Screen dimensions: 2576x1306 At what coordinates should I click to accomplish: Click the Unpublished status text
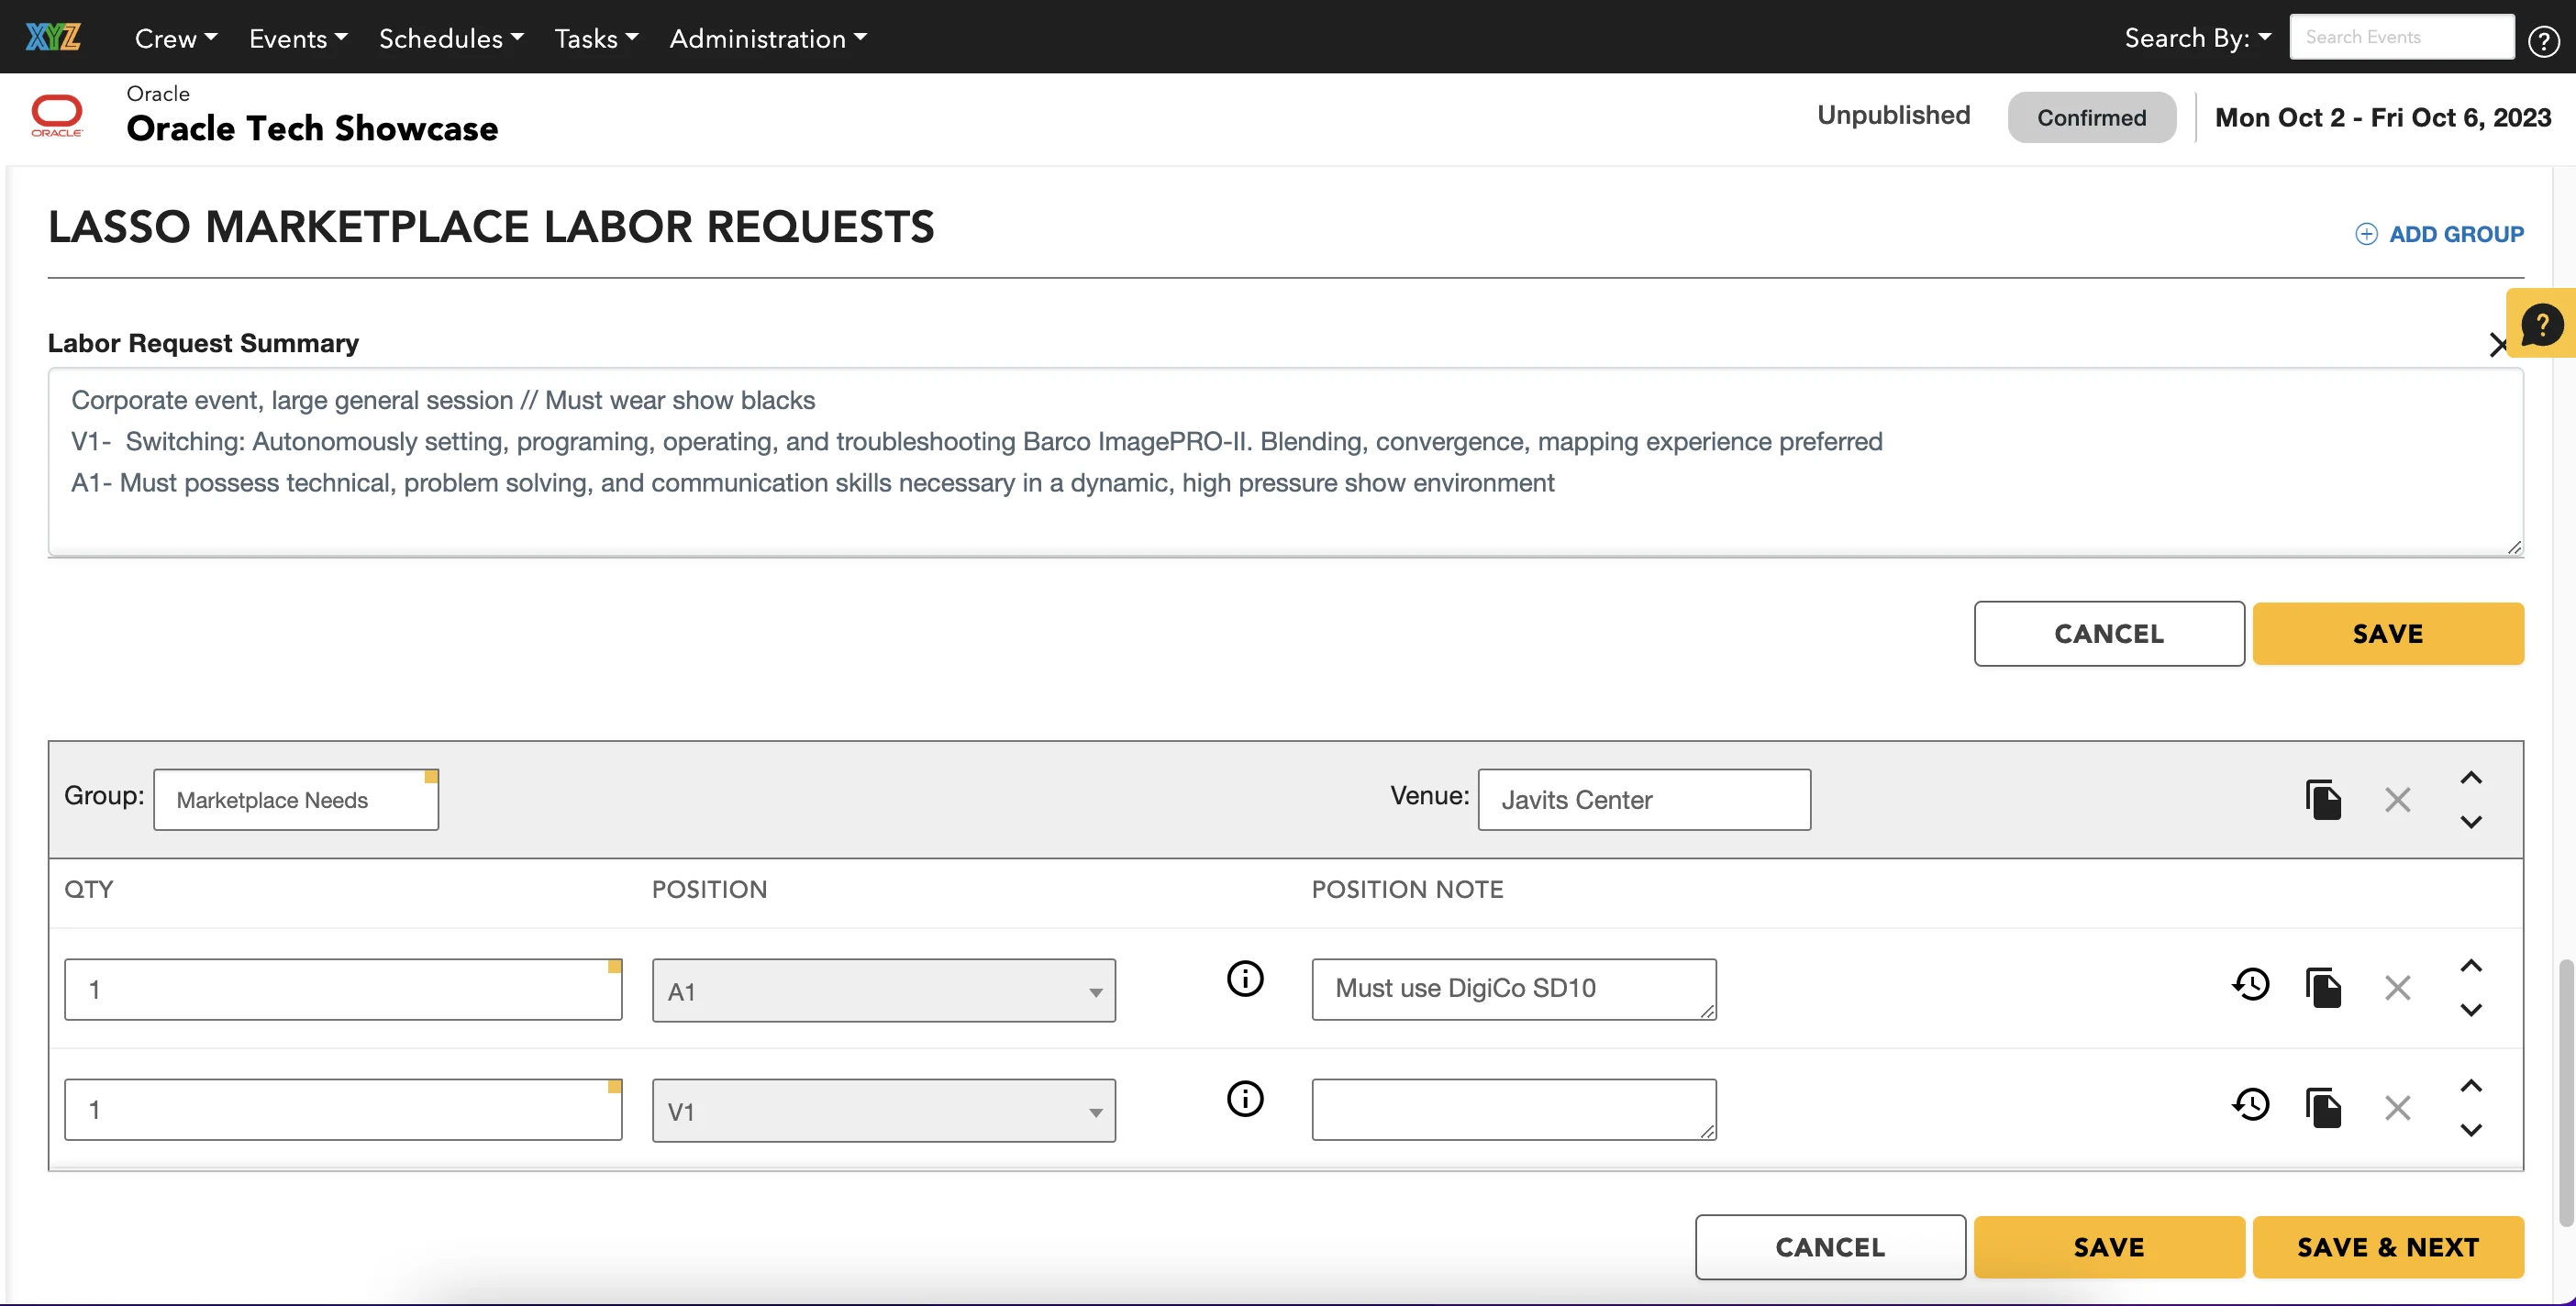1893,115
